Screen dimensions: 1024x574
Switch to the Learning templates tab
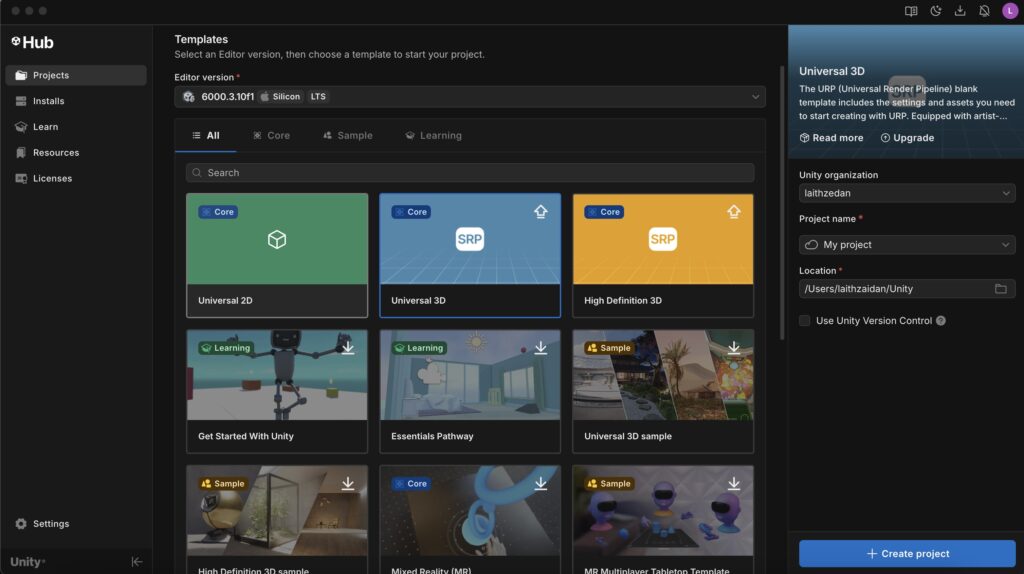433,136
